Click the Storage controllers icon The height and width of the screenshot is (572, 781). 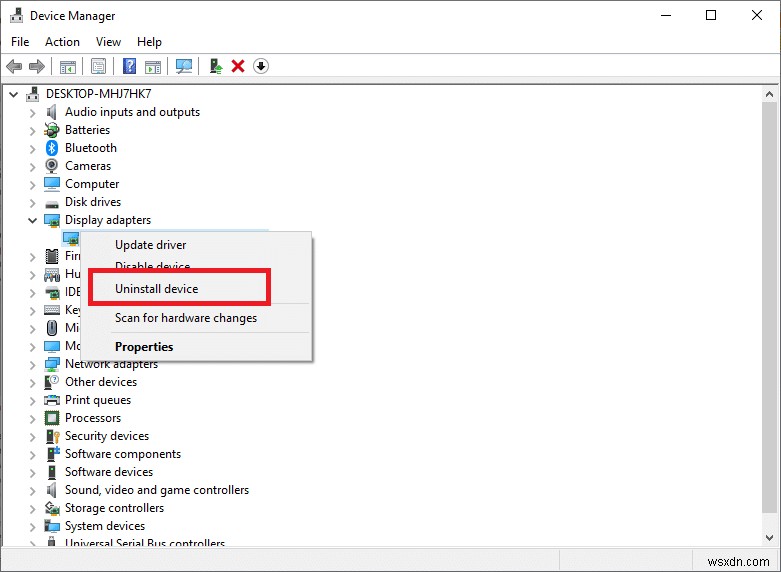pyautogui.click(x=52, y=508)
